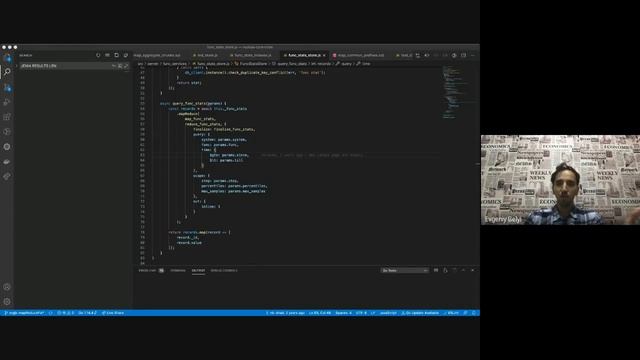The width and height of the screenshot is (640, 360).
Task: Click errors and warnings count in status bar
Action: click(65, 313)
